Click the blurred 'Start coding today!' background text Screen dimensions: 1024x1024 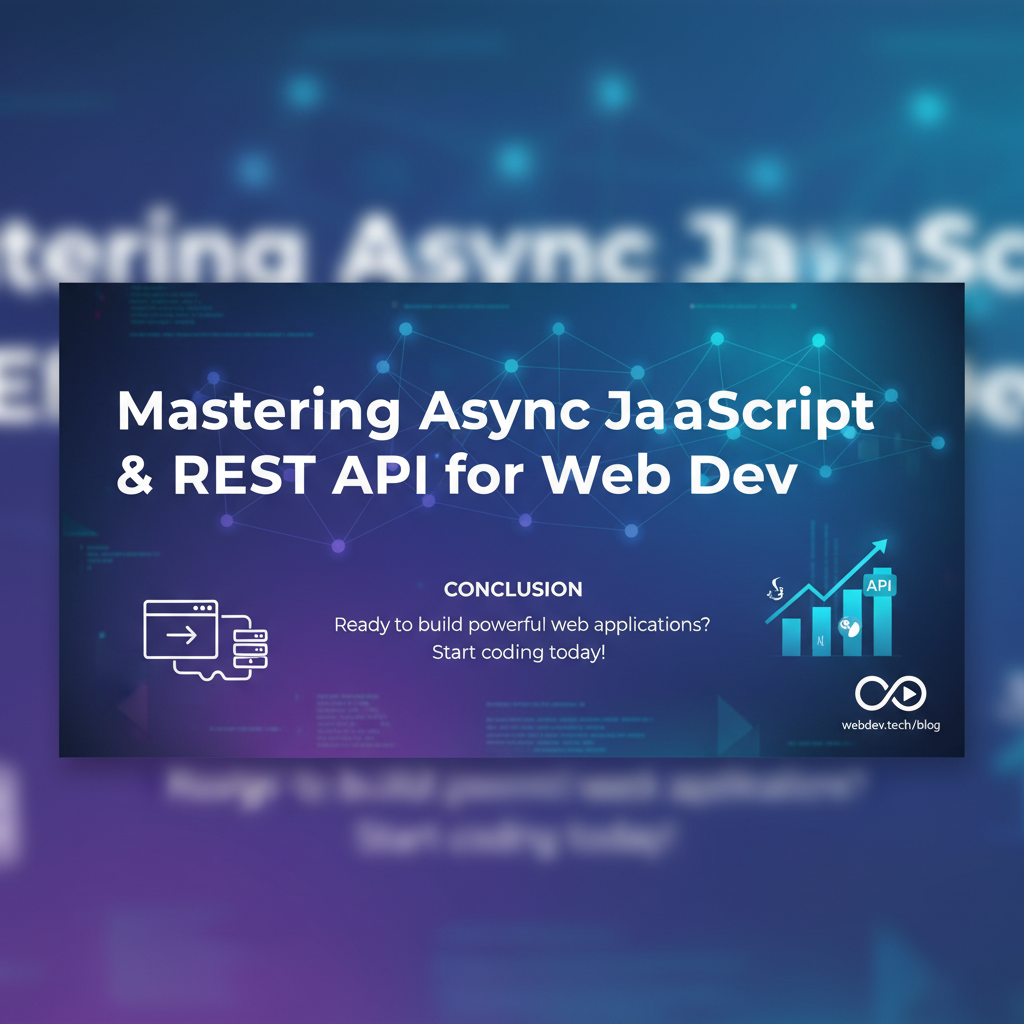click(x=513, y=837)
